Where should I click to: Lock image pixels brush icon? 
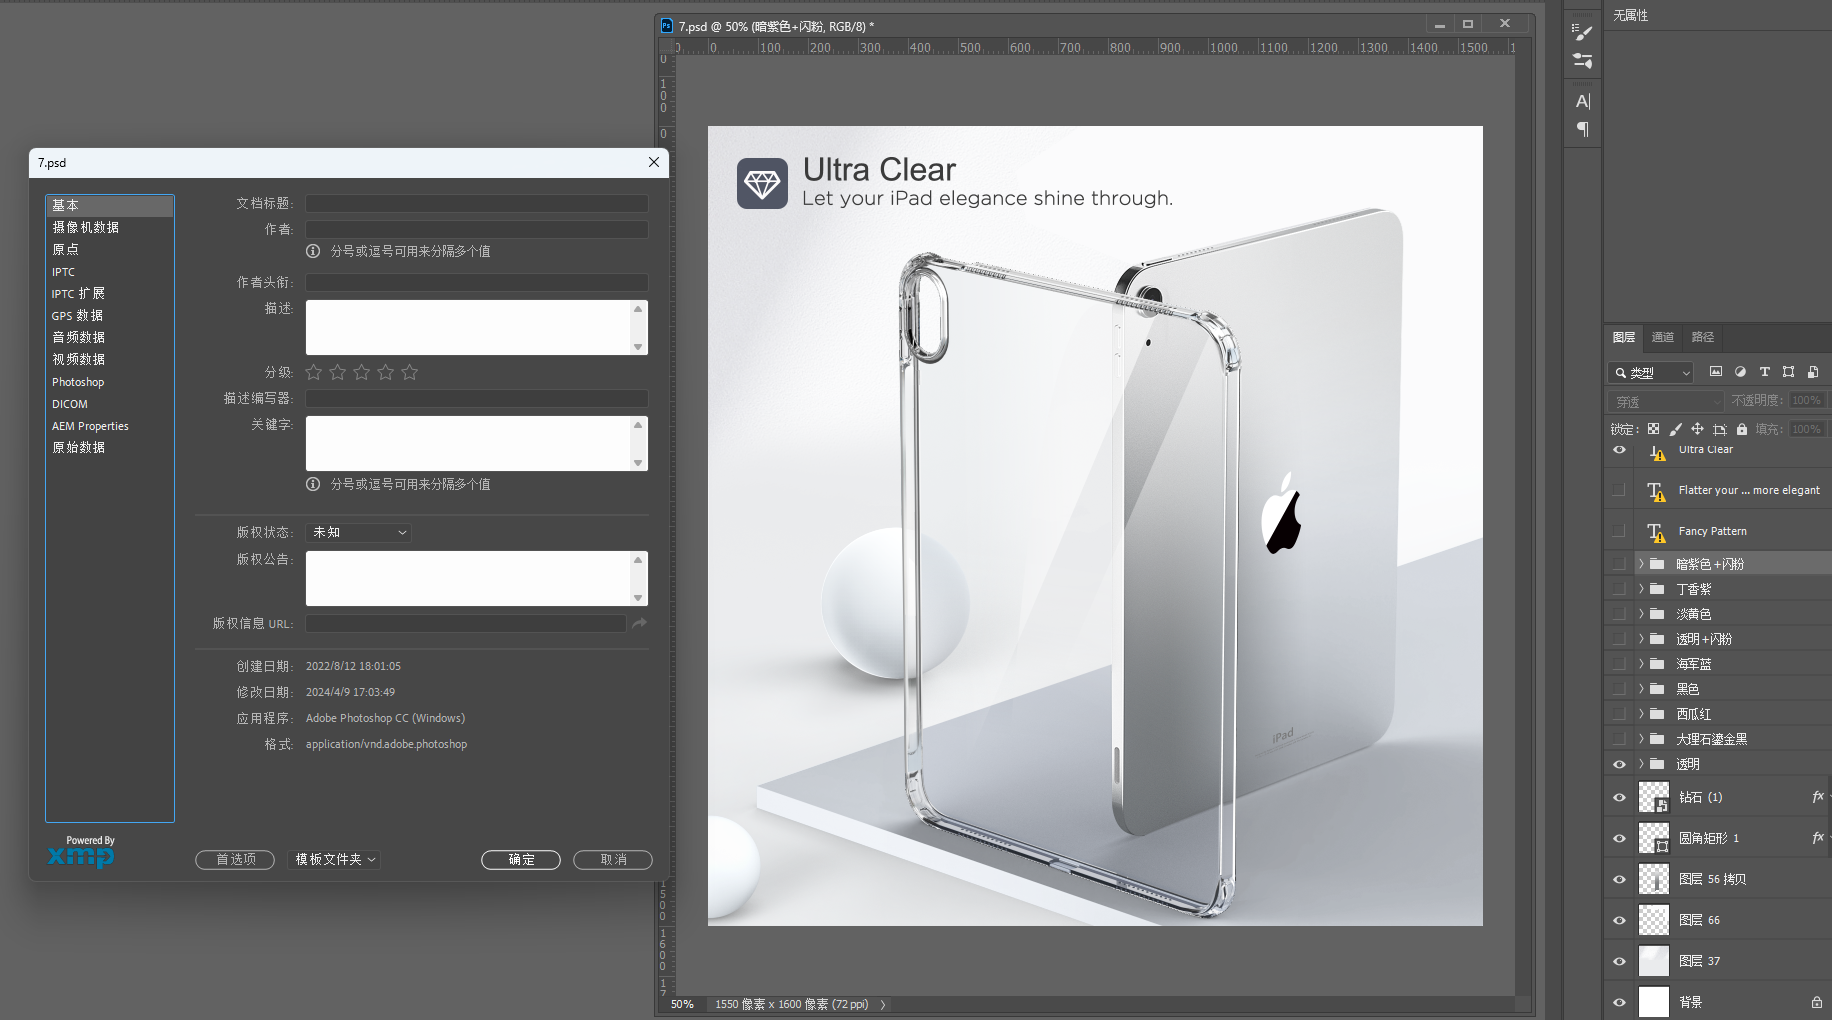pyautogui.click(x=1675, y=429)
